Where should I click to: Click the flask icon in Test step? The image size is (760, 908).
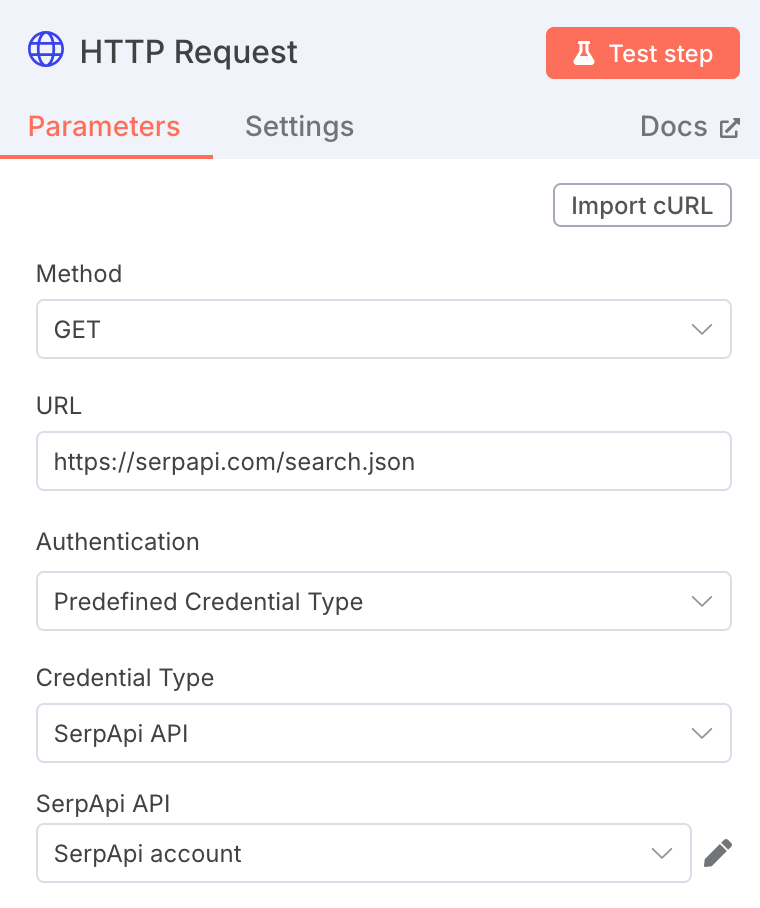click(584, 53)
